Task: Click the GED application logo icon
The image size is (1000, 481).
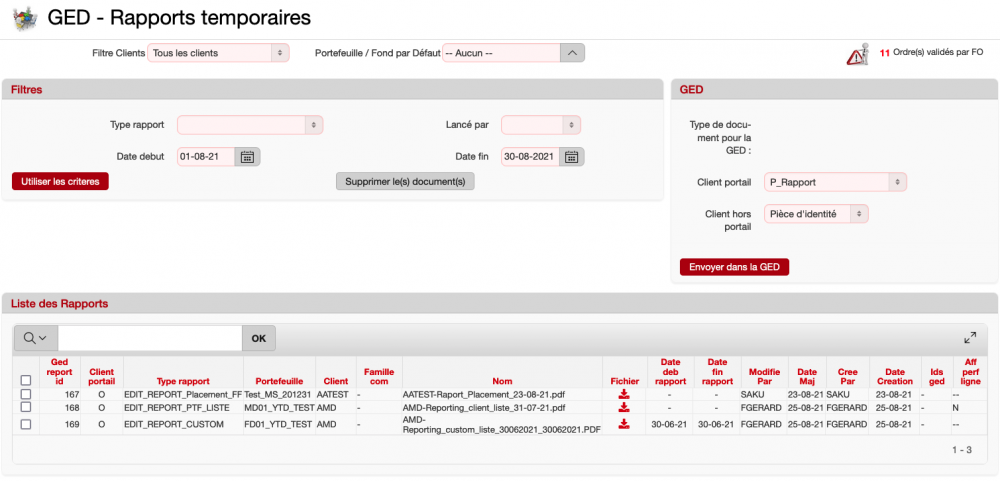Action: pyautogui.click(x=24, y=18)
